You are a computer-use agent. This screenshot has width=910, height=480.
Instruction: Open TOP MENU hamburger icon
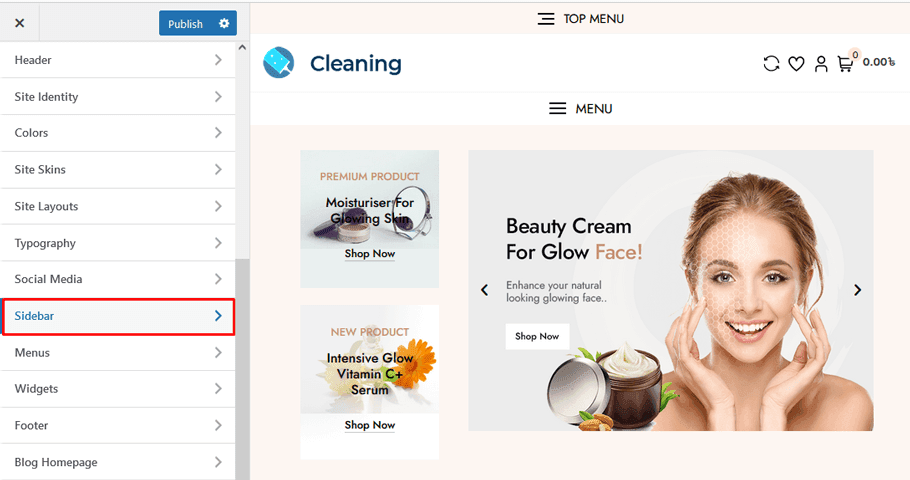click(546, 19)
